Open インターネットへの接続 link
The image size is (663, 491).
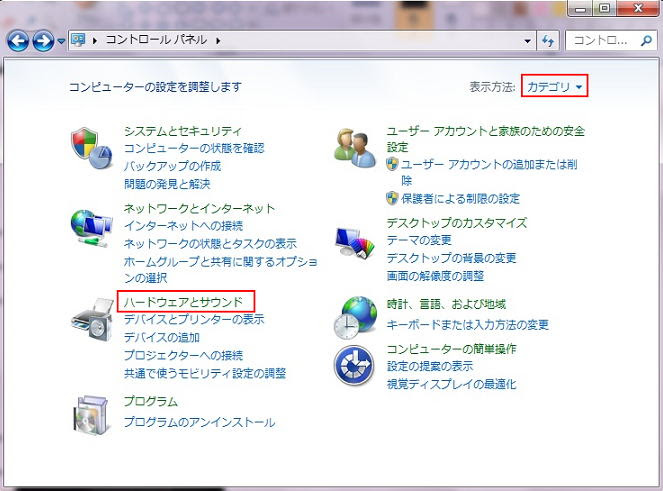[x=184, y=226]
